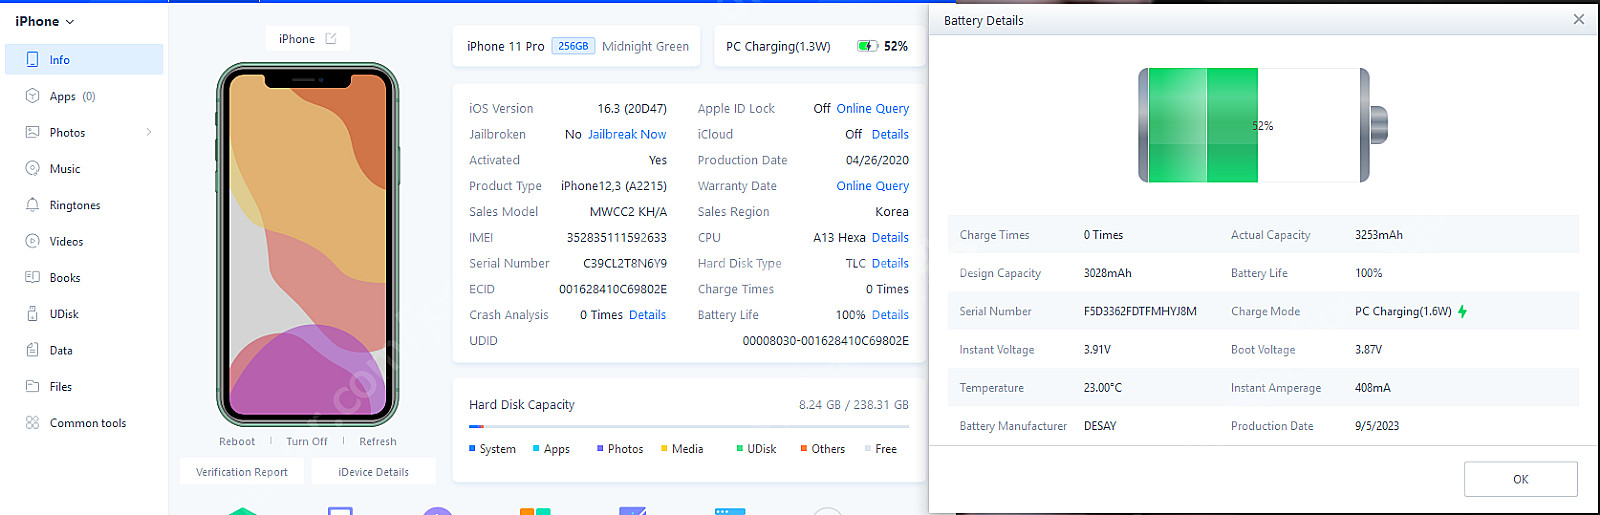Viewport: 1600px width, 515px height.
Task: Click the Free legend label
Action: point(886,449)
